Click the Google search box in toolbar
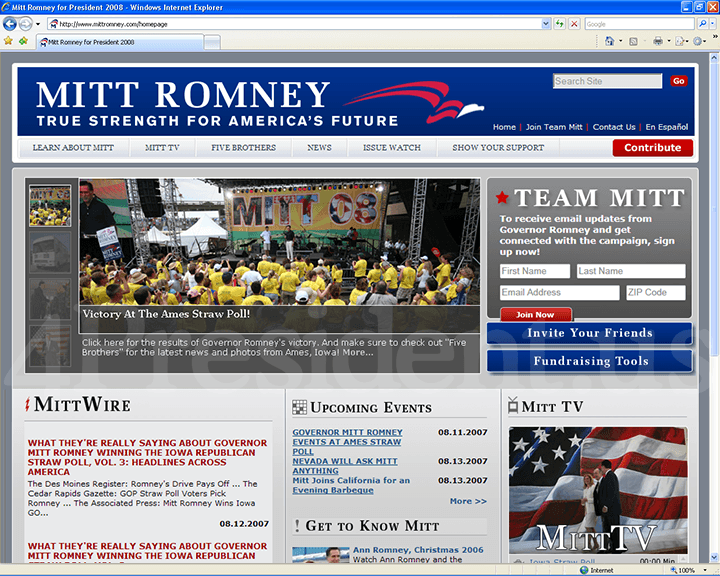720x576 pixels. coord(639,24)
